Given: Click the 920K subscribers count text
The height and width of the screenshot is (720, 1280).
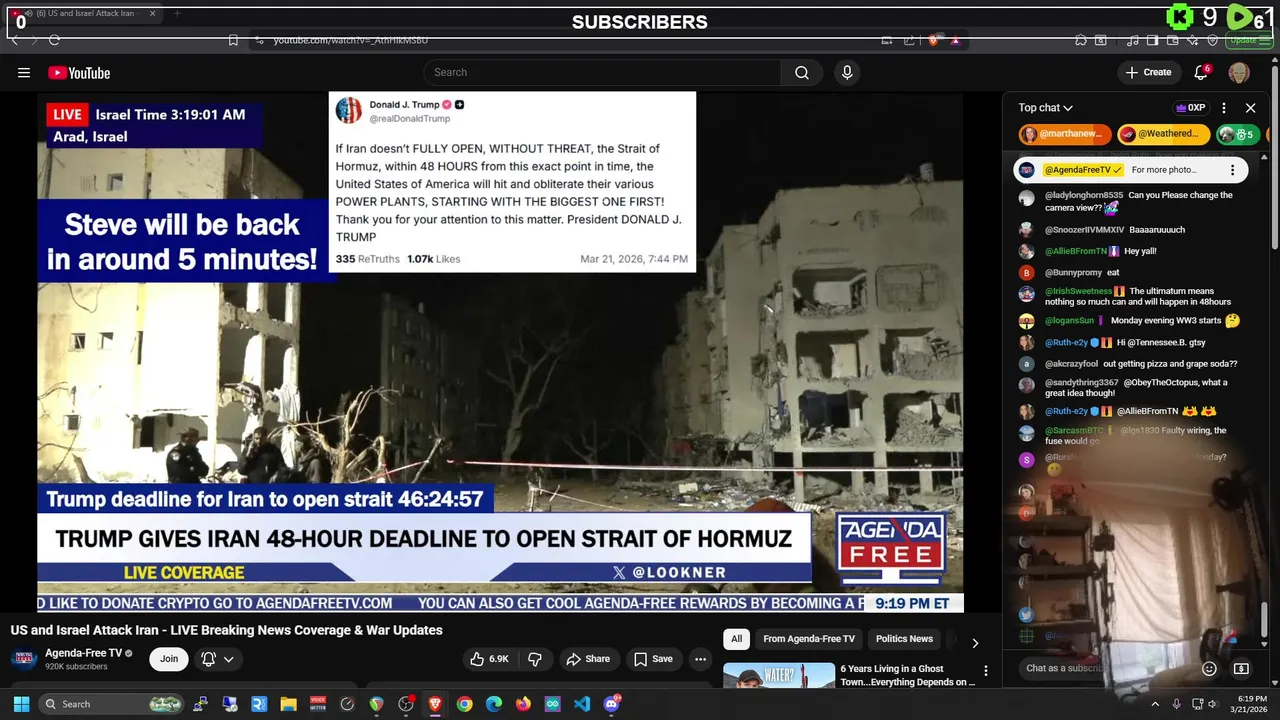Looking at the screenshot, I should 76,667.
